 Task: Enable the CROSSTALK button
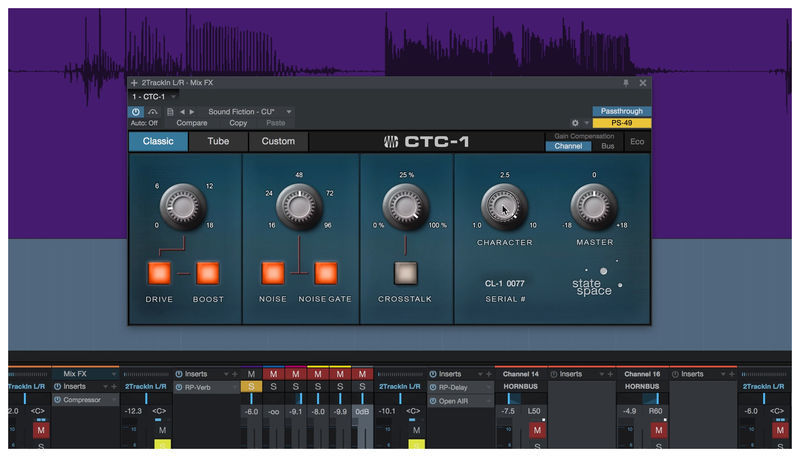(406, 273)
